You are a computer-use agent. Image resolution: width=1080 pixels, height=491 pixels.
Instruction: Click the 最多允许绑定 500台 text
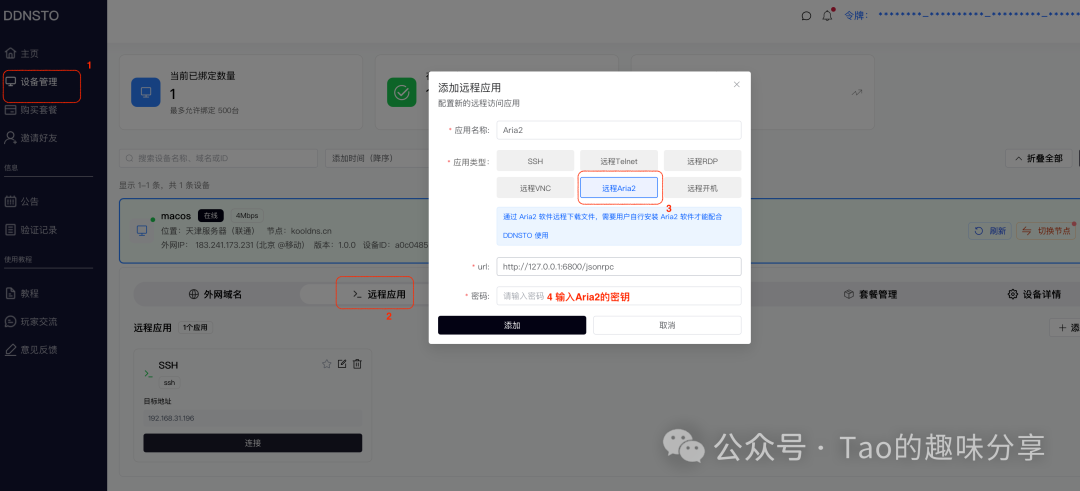[205, 110]
